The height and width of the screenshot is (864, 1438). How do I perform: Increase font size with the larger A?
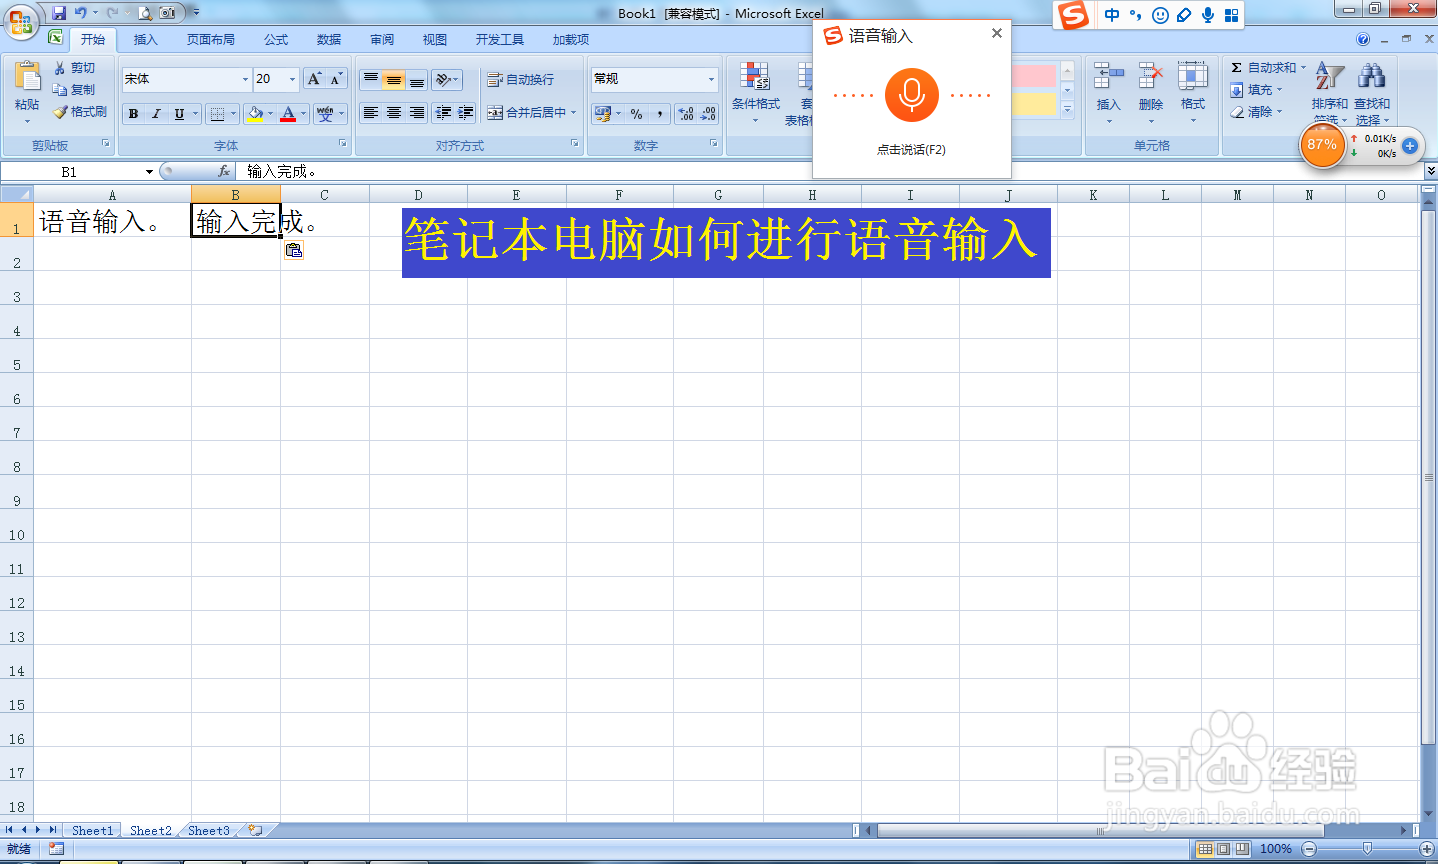click(x=314, y=79)
